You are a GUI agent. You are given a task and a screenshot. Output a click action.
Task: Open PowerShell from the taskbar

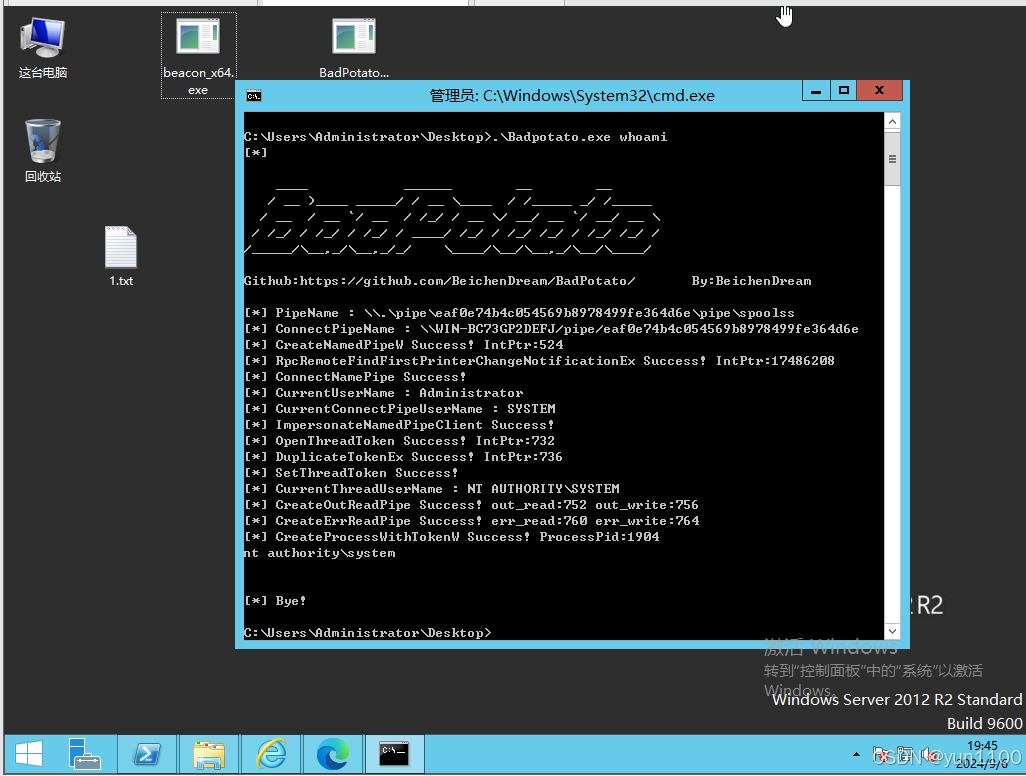click(147, 754)
